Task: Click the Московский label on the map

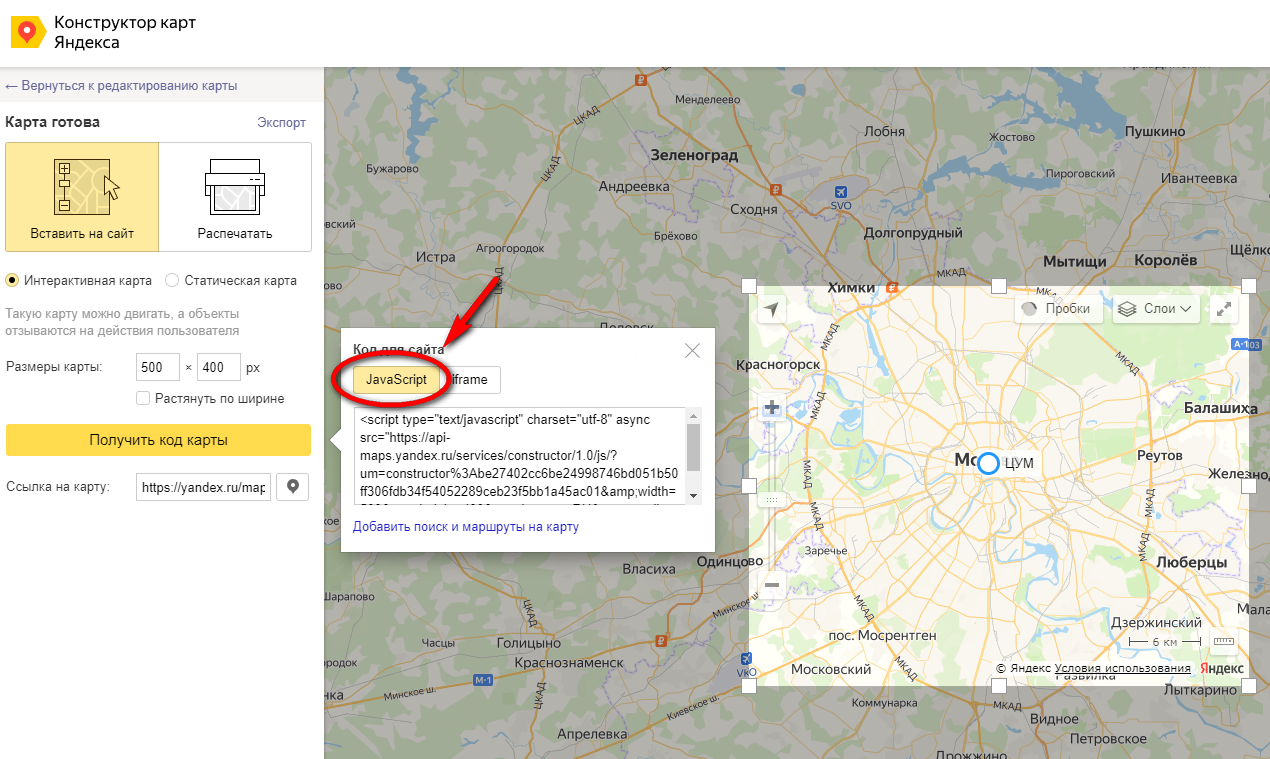Action: [x=831, y=669]
